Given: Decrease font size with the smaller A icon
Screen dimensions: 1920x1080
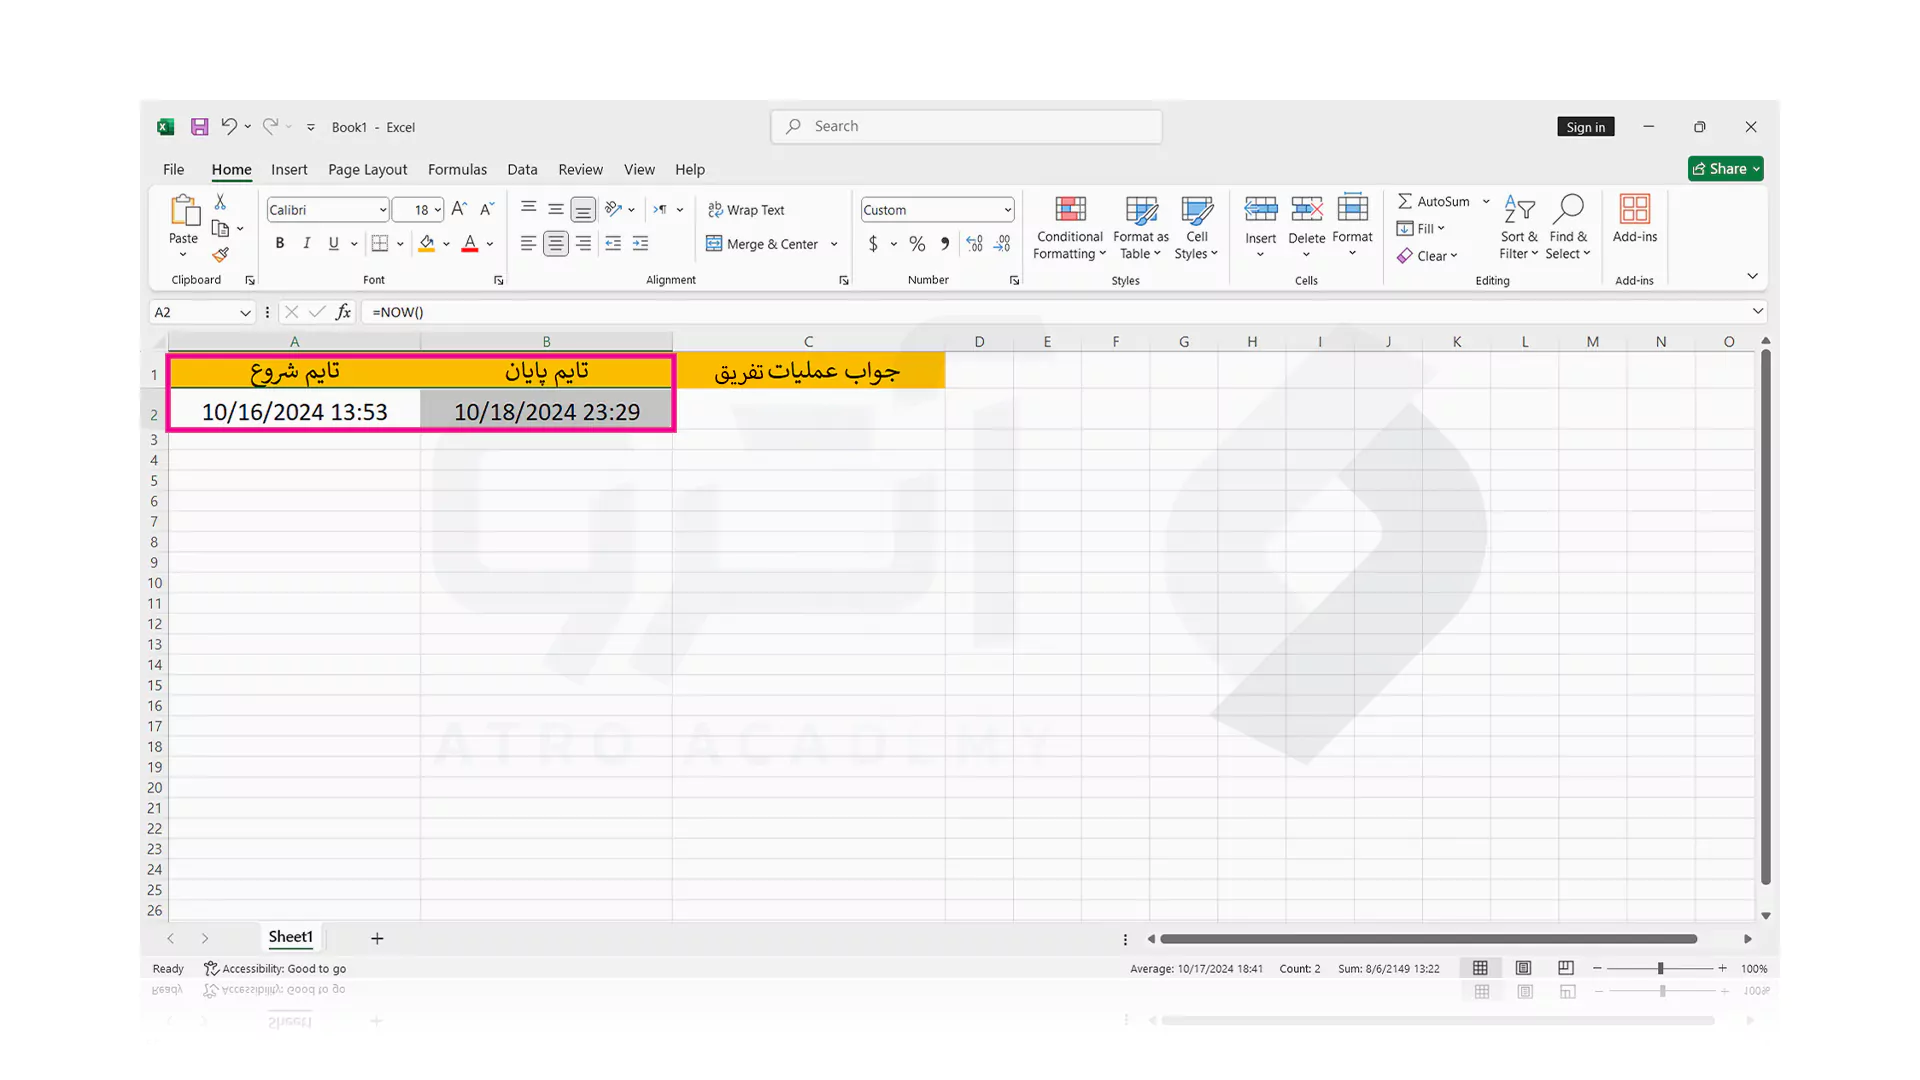Looking at the screenshot, I should click(x=487, y=209).
